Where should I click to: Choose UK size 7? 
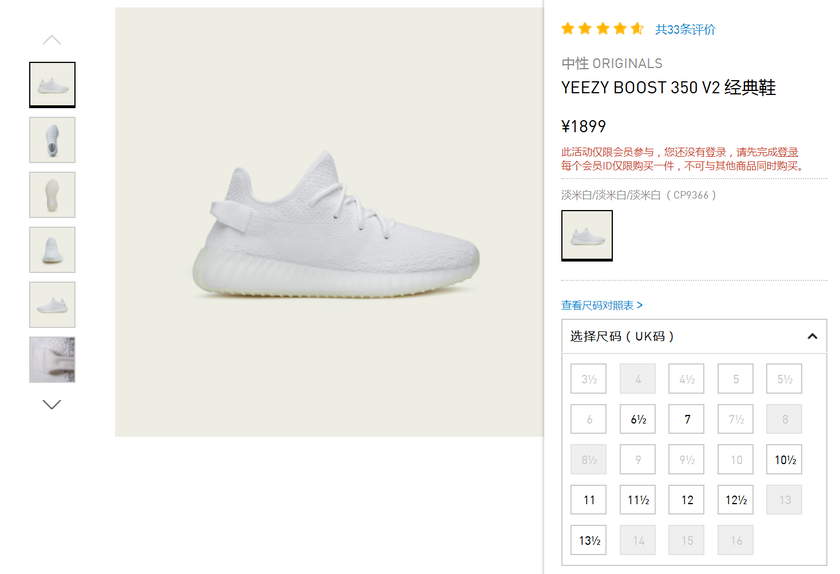[687, 420]
